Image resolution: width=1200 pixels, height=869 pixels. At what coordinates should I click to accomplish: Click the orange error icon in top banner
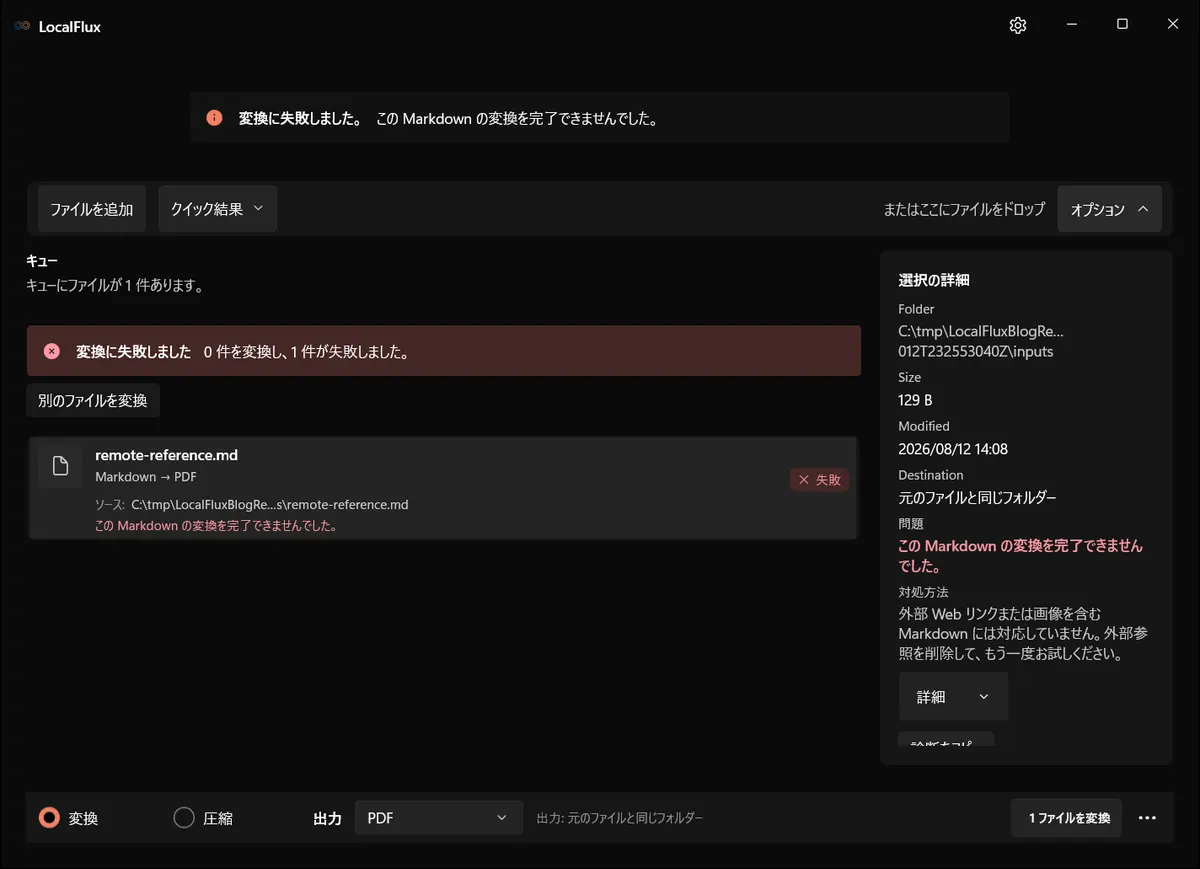click(x=214, y=118)
